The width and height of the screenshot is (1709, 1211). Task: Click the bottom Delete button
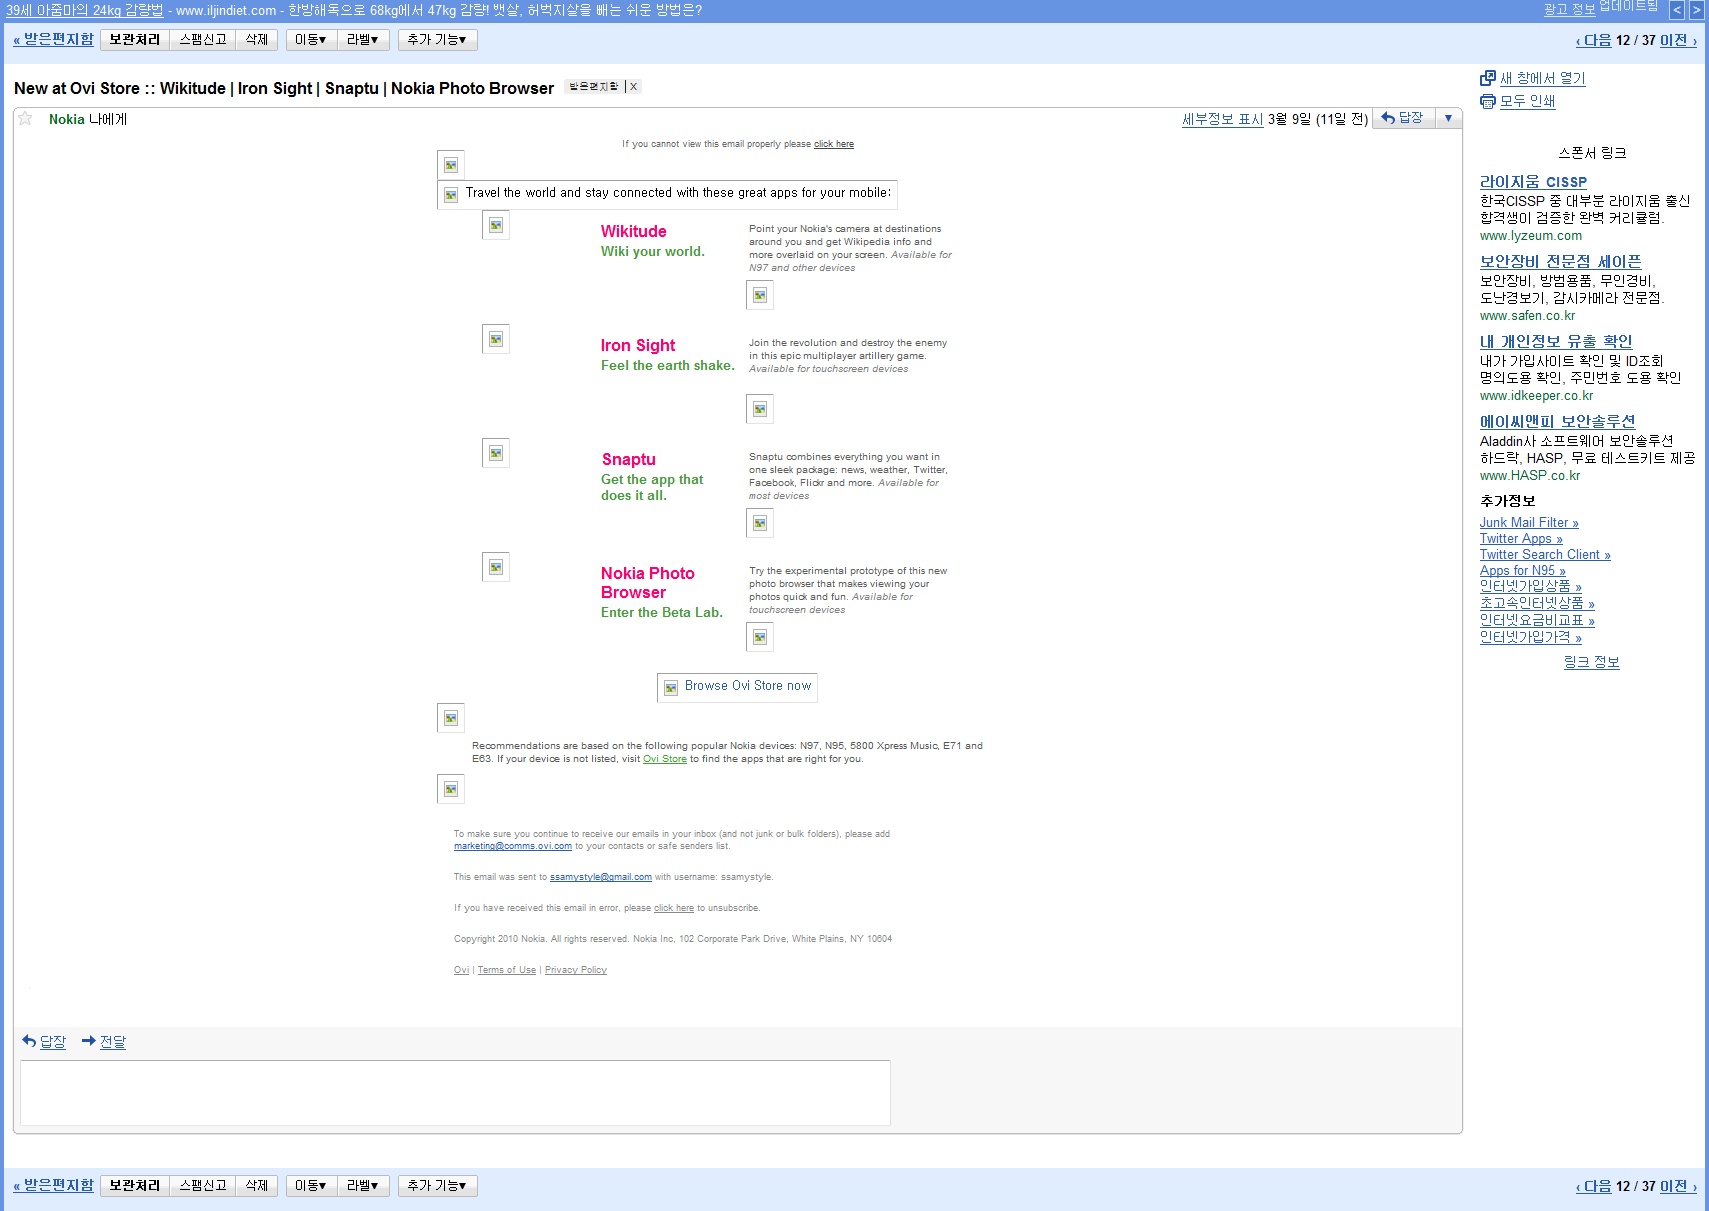(x=257, y=1186)
